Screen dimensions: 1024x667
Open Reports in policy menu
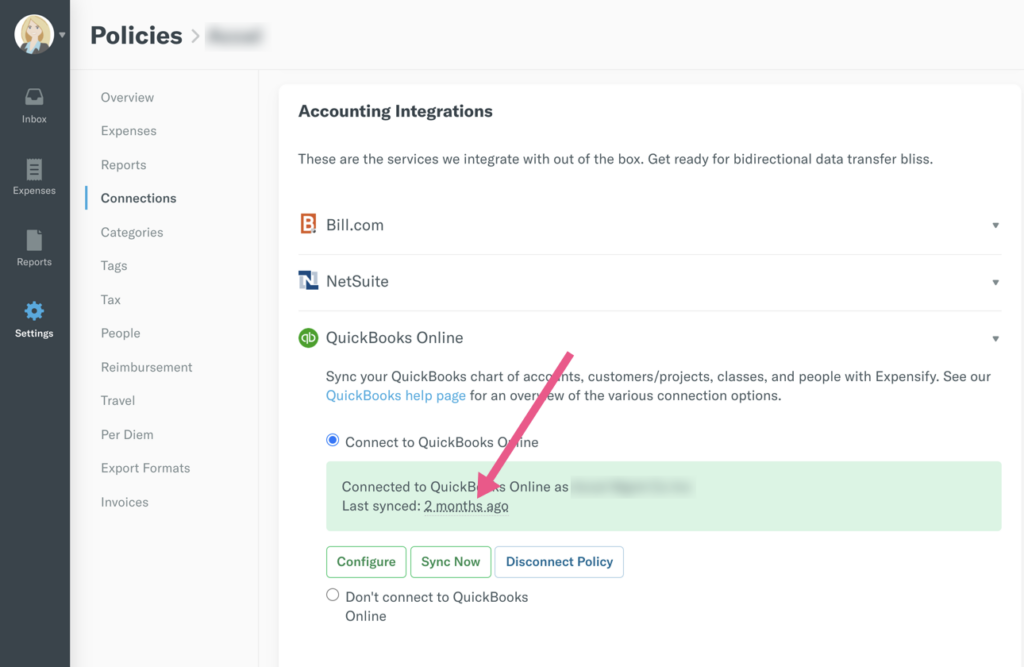(123, 165)
